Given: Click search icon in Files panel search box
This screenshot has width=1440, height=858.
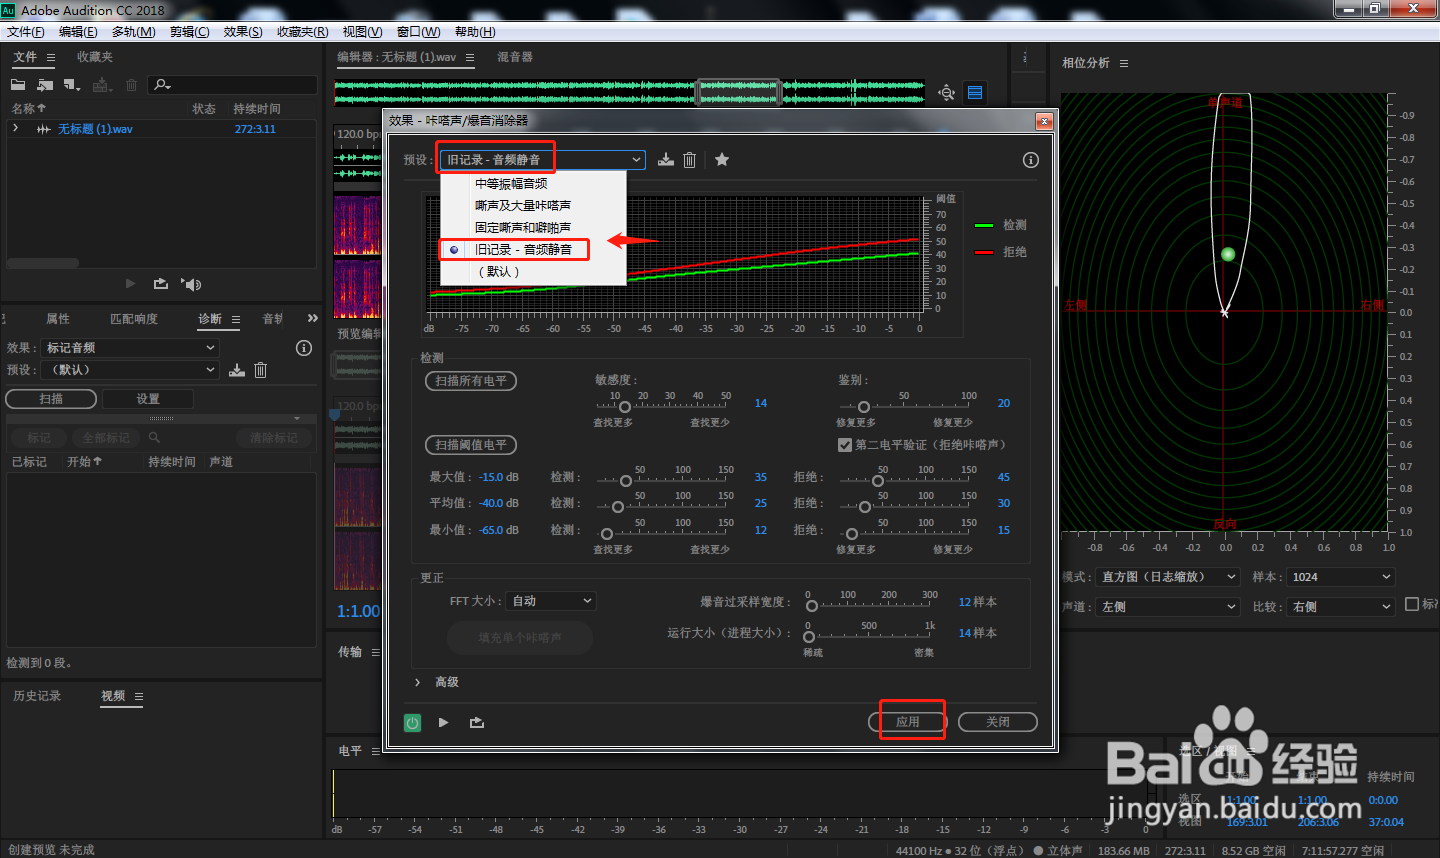Looking at the screenshot, I should (162, 85).
